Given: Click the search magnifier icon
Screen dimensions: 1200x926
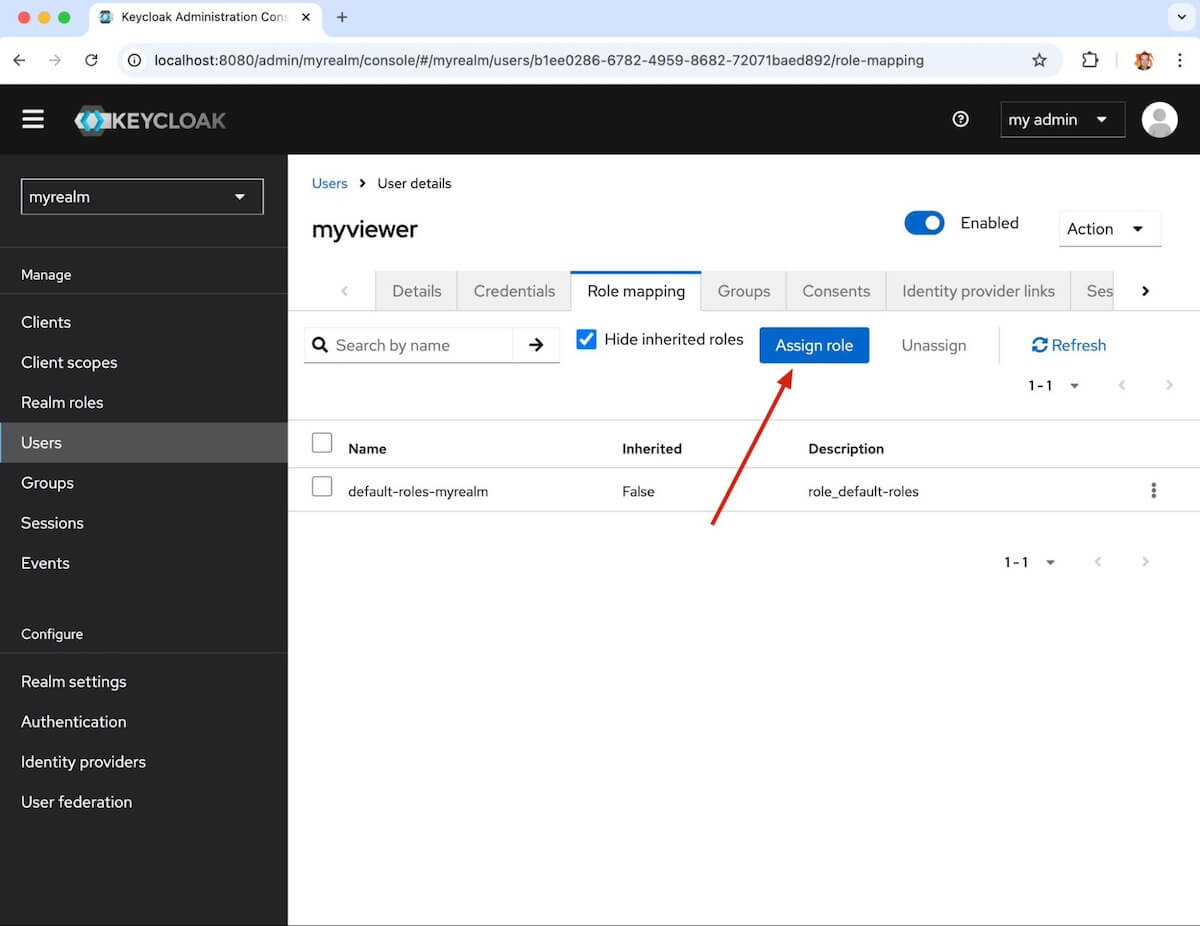Looking at the screenshot, I should click(320, 345).
